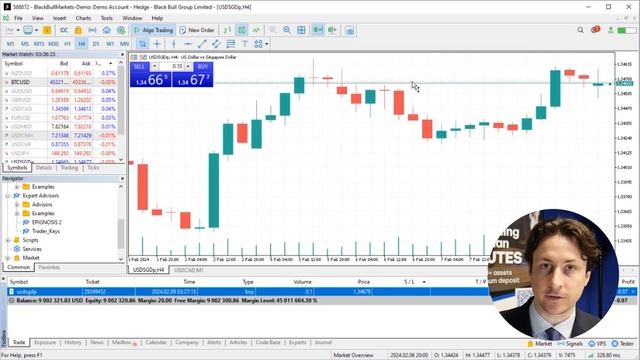The width and height of the screenshot is (640, 360).
Task: Open the Market Watch dollar icon
Action: 47,30
